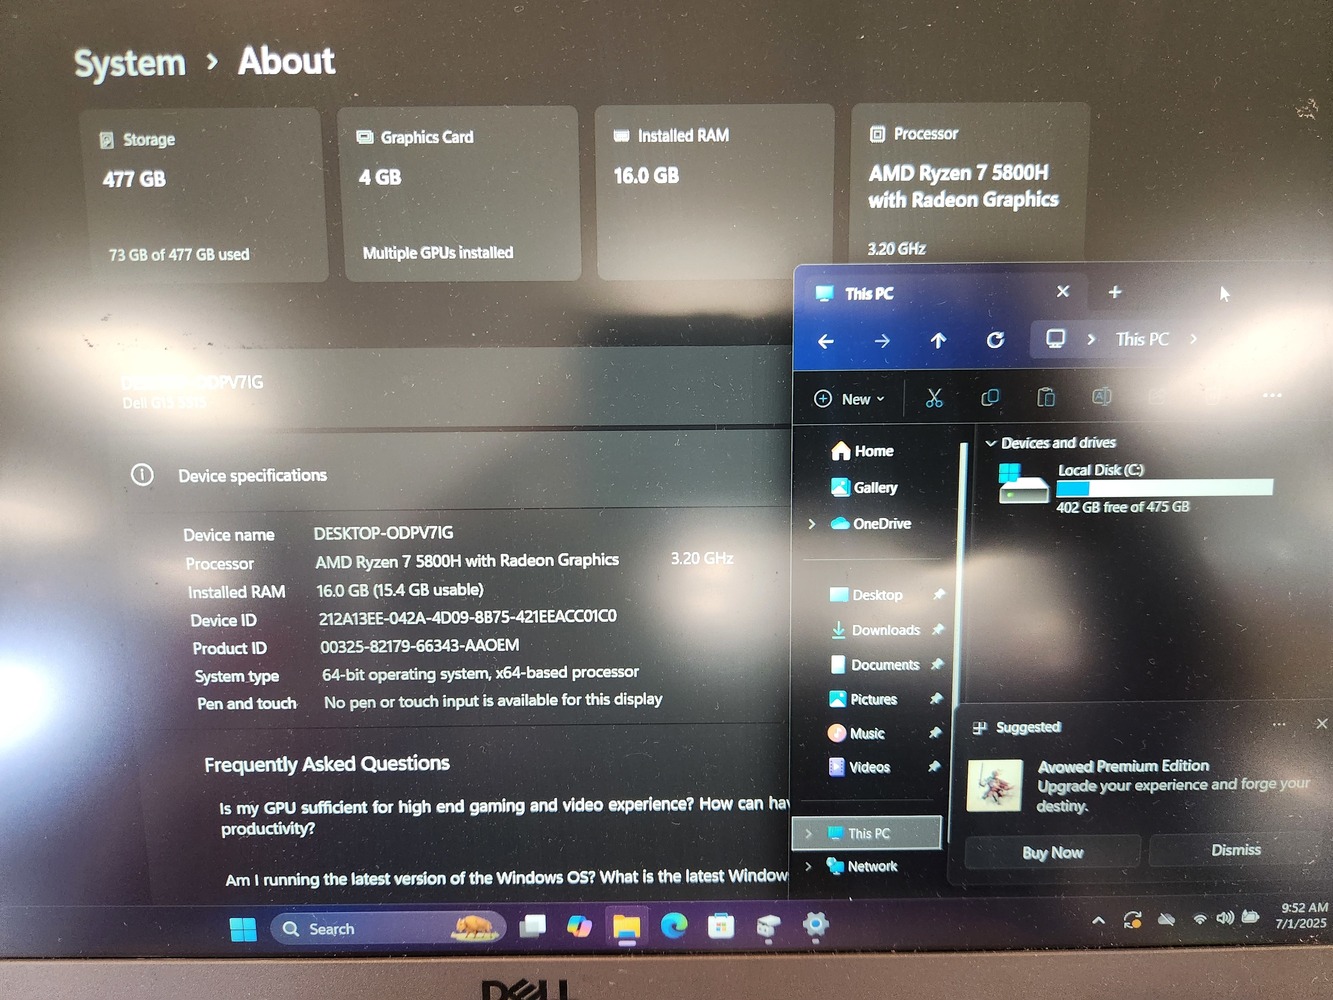1333x1000 pixels.
Task: Unpin Downloads using its pin icon
Action: tap(937, 629)
